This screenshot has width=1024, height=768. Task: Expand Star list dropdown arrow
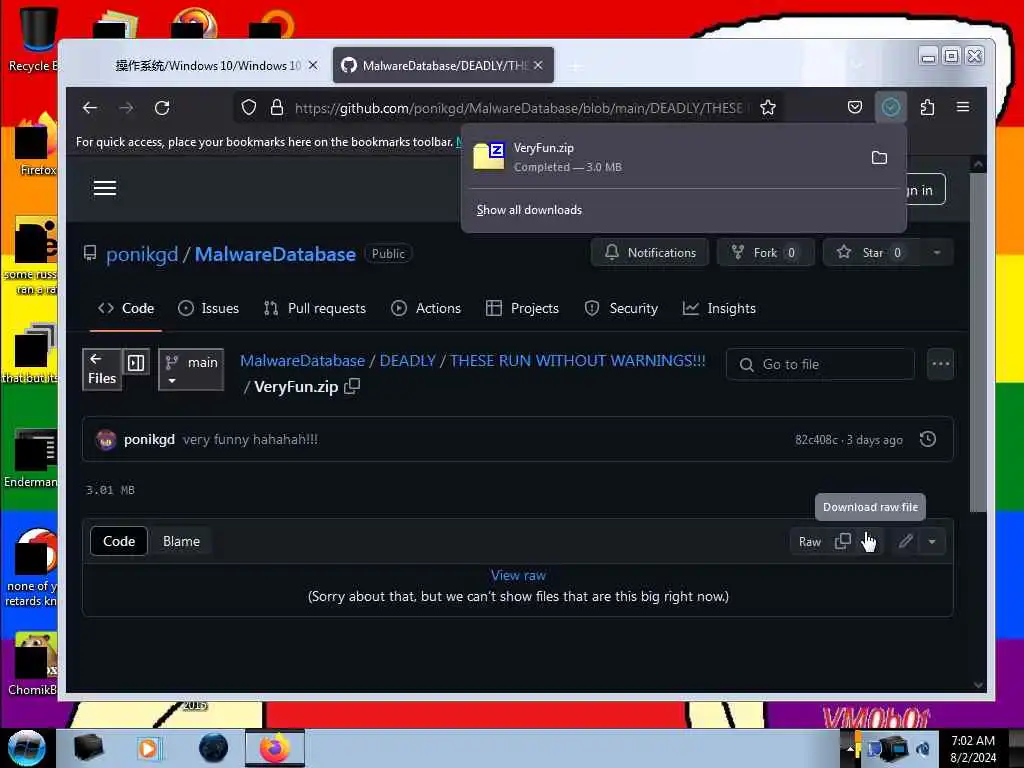[x=937, y=253]
